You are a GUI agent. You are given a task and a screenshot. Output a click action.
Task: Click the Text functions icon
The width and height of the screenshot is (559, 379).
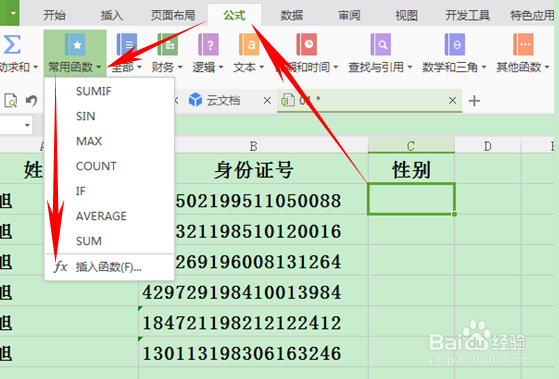coord(249,45)
